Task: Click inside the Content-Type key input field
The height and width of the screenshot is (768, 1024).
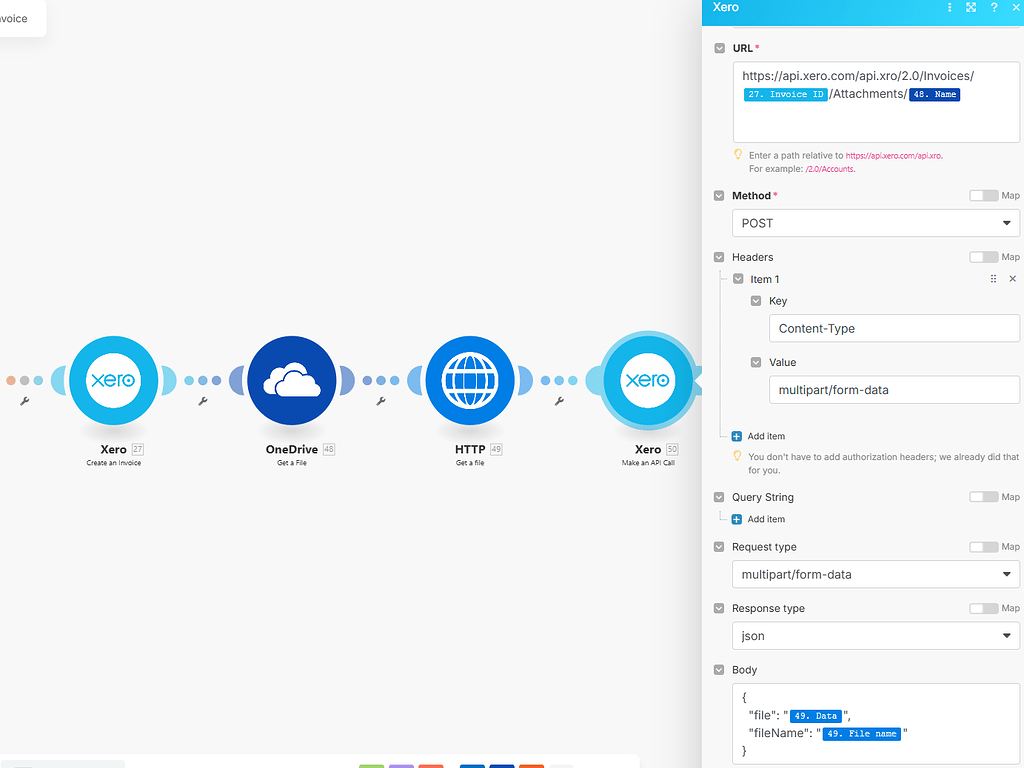Action: [x=894, y=328]
